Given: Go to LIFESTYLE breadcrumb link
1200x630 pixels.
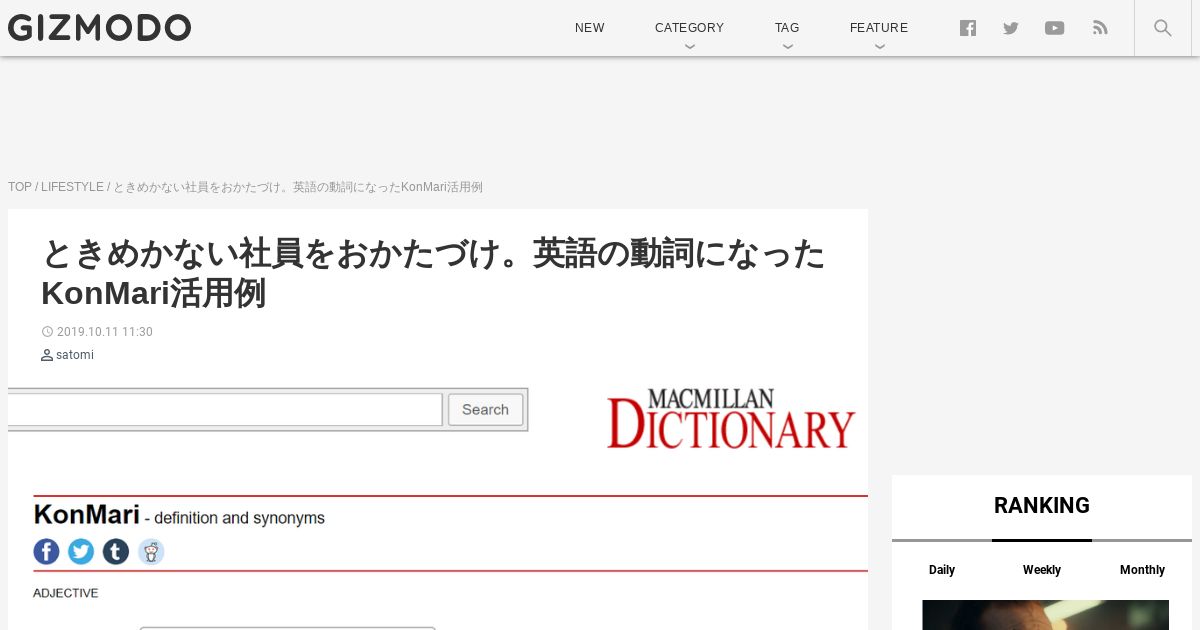Looking at the screenshot, I should (72, 187).
